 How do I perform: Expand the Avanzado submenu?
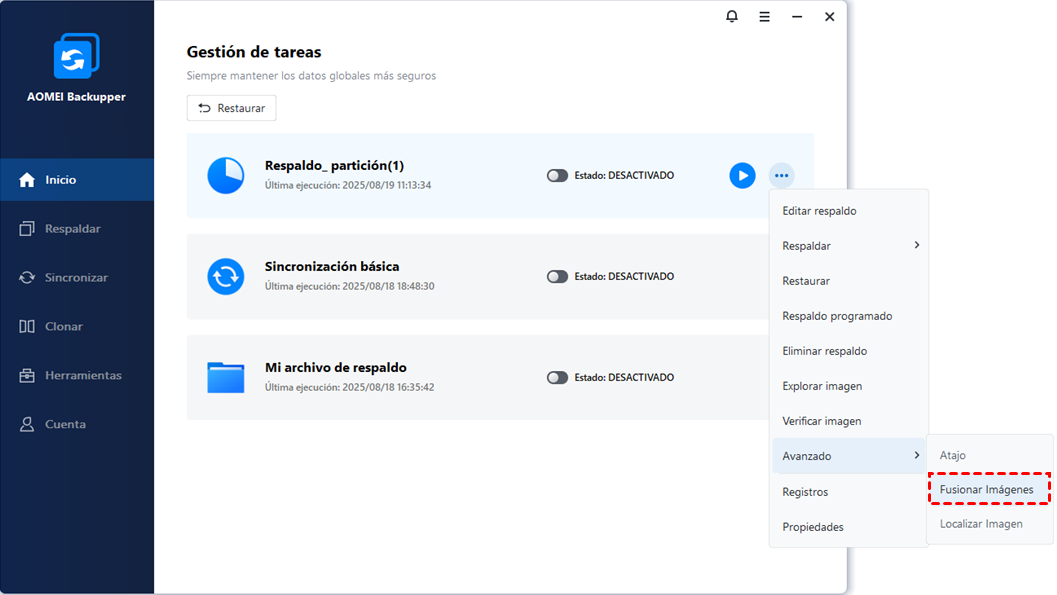click(848, 456)
